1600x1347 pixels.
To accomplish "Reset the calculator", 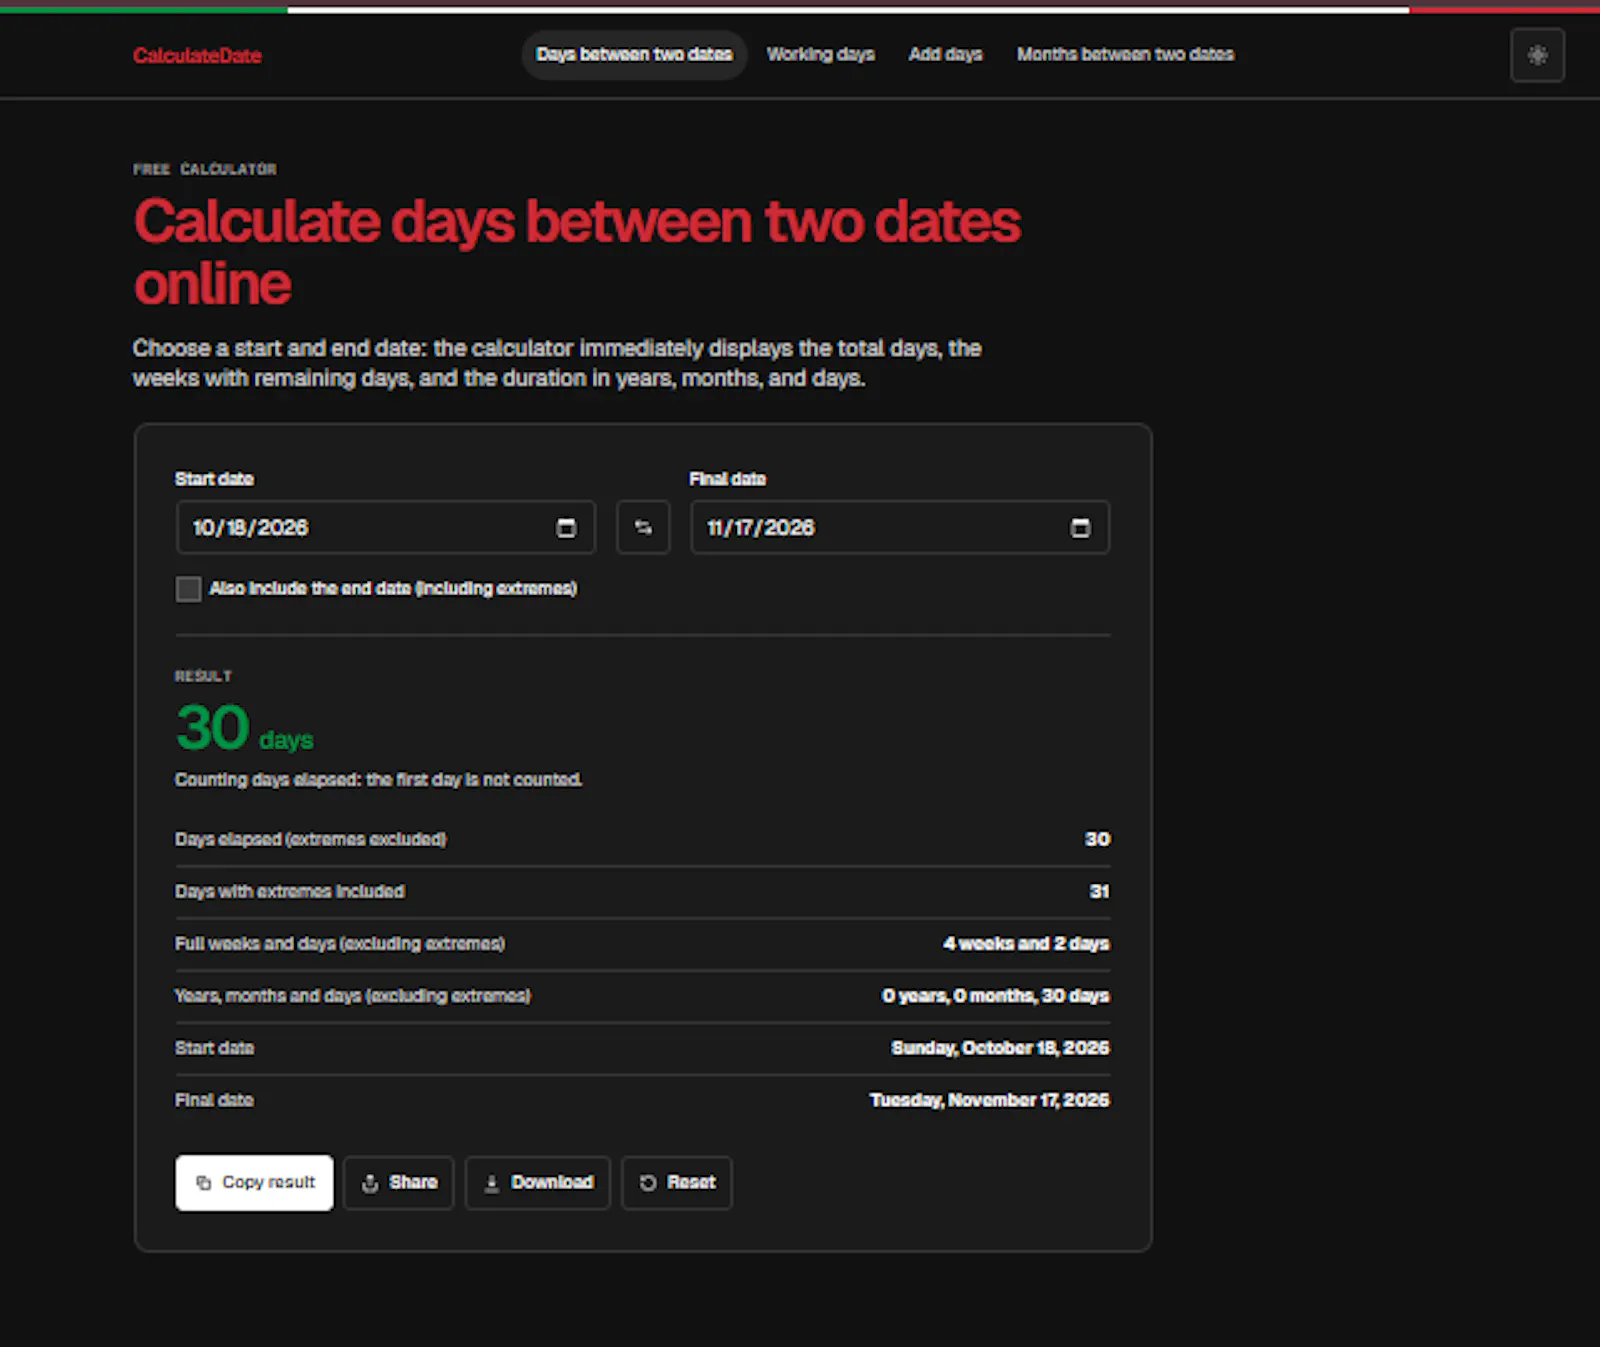I will tap(677, 1183).
